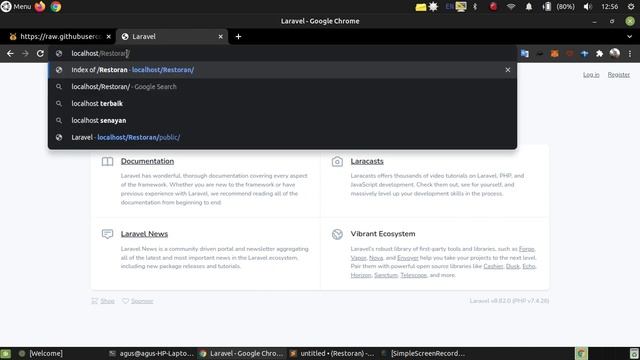Open the Telescope link
Image resolution: width=640 pixels, height=360 pixels.
(413, 276)
